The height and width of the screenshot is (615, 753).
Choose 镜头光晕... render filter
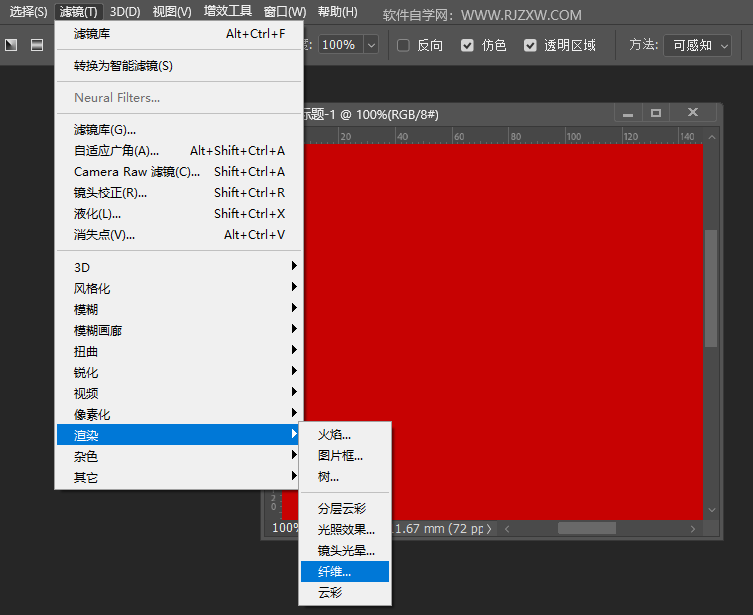tap(345, 551)
